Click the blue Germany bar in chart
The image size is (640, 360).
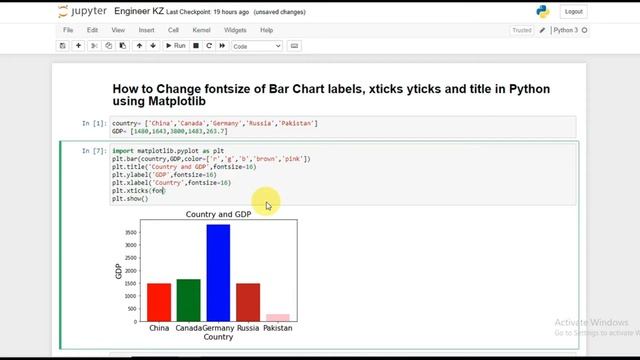click(x=218, y=273)
